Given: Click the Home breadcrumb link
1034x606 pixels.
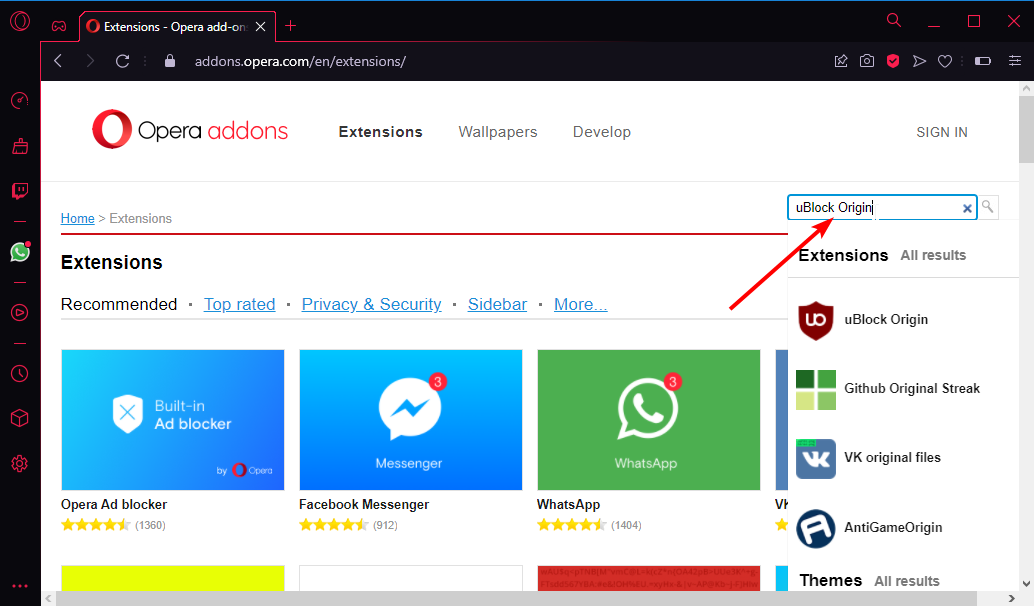Looking at the screenshot, I should coord(78,218).
